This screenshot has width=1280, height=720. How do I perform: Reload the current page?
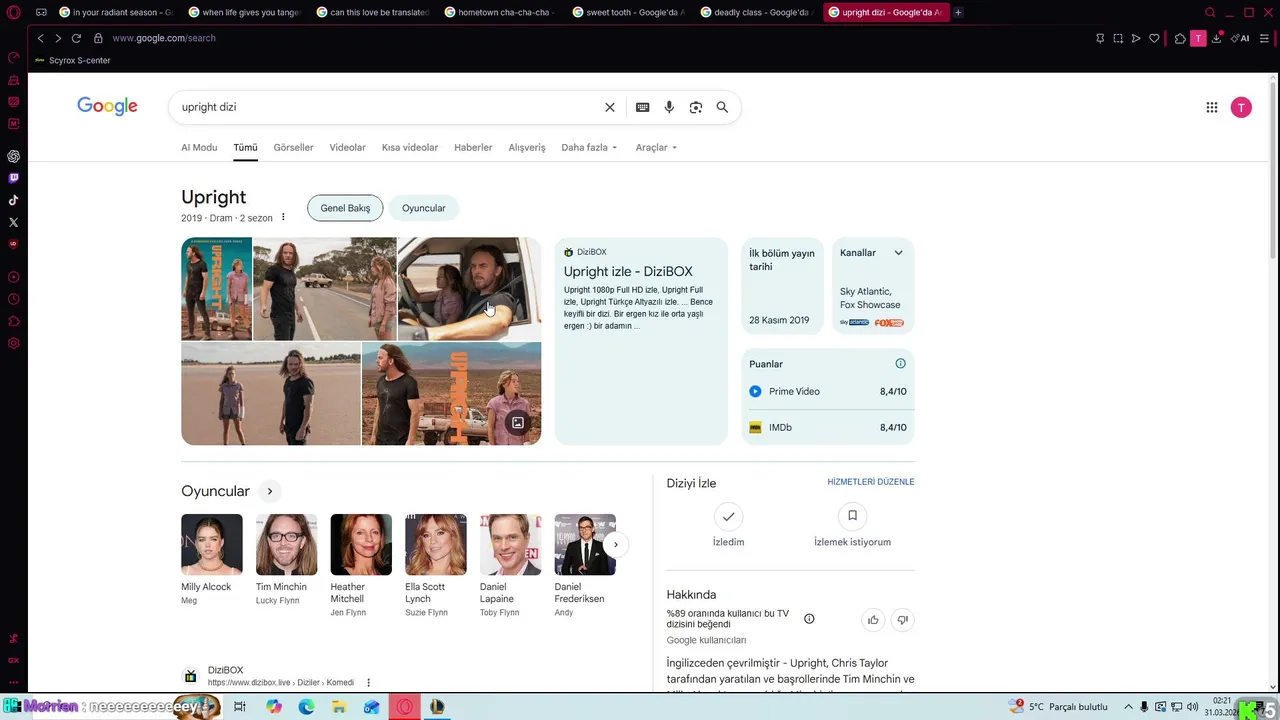[x=76, y=38]
